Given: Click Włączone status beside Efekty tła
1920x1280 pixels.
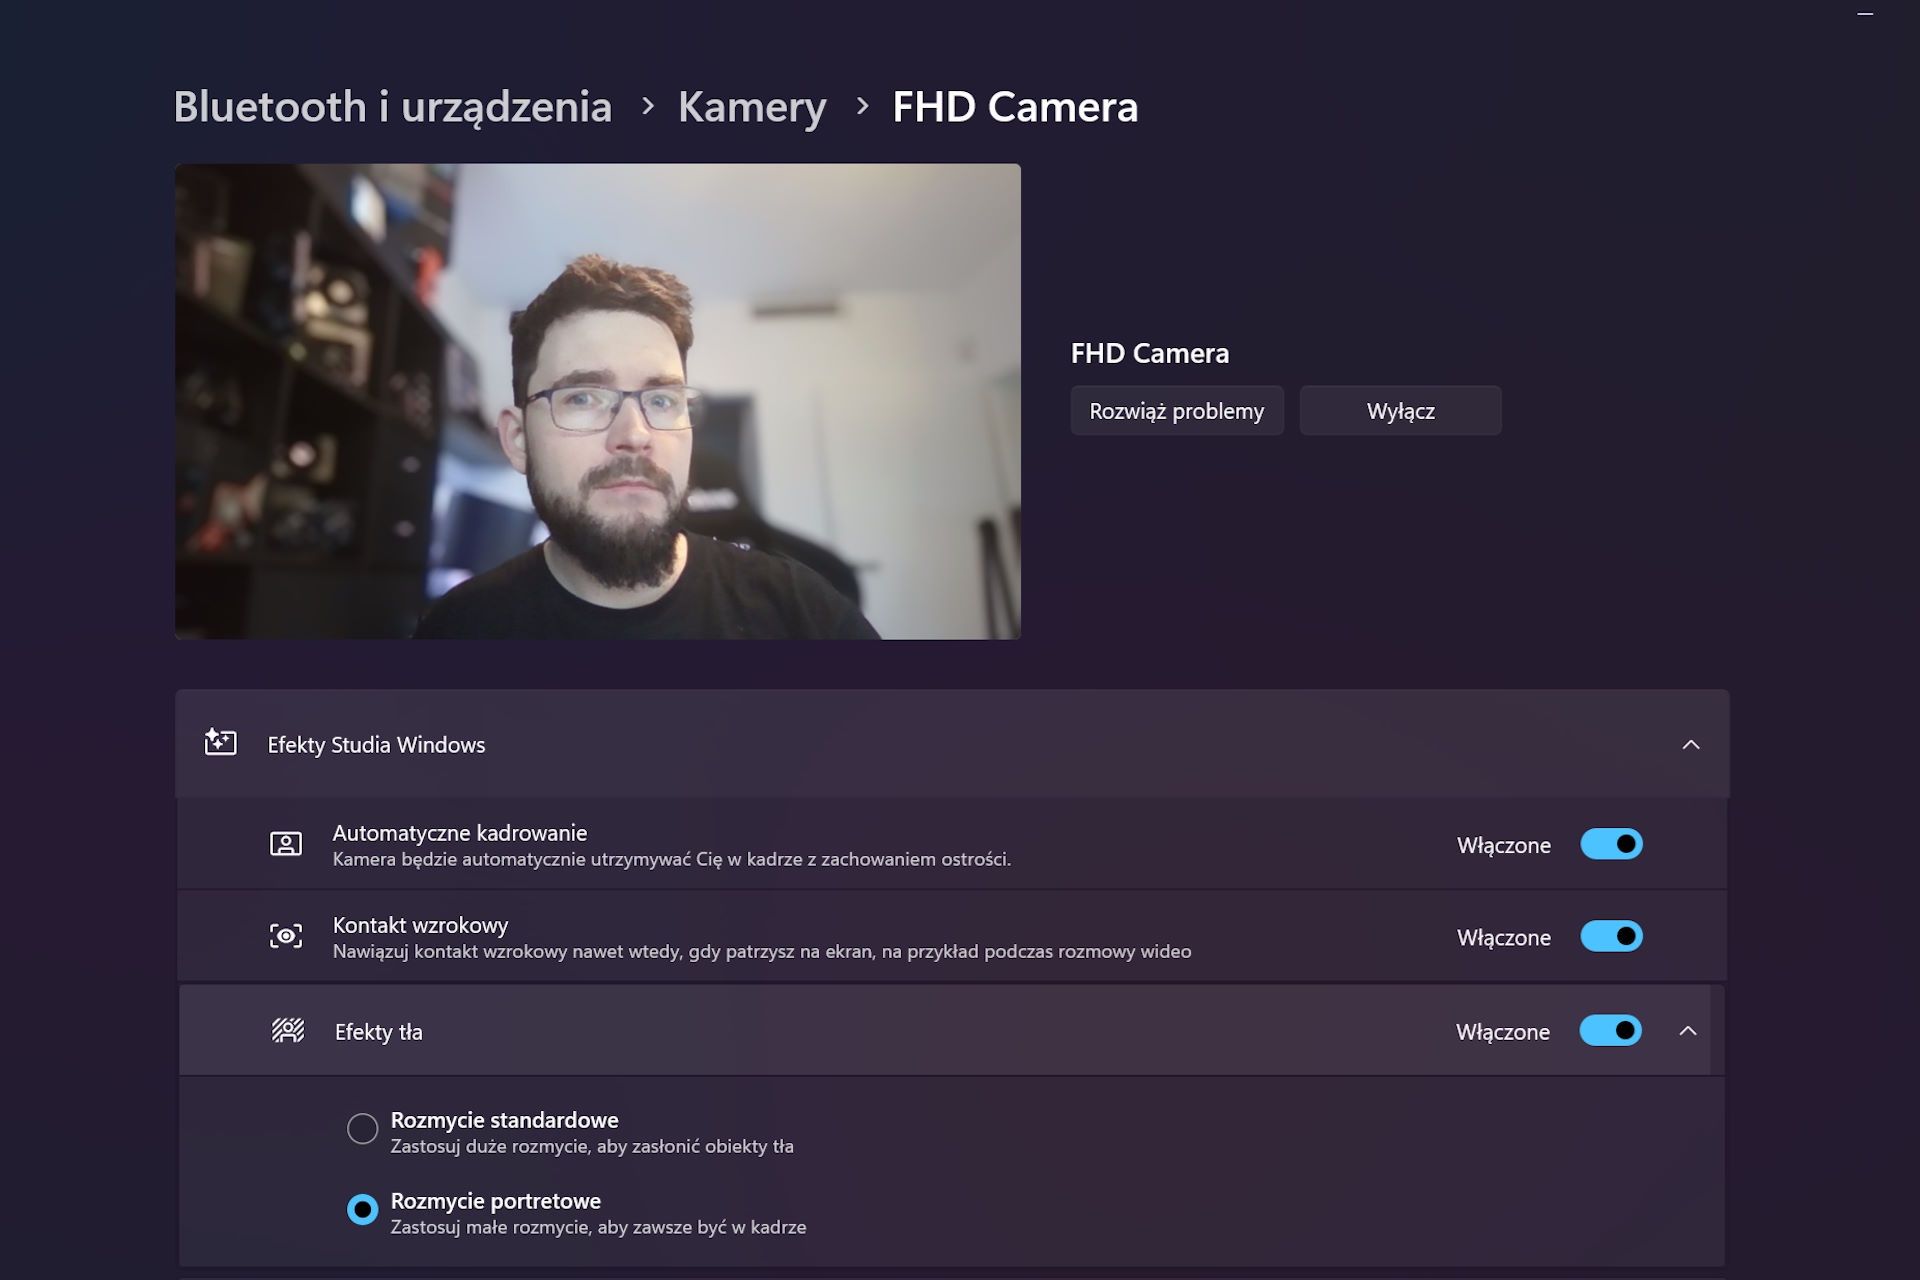Looking at the screenshot, I should click(1503, 1032).
